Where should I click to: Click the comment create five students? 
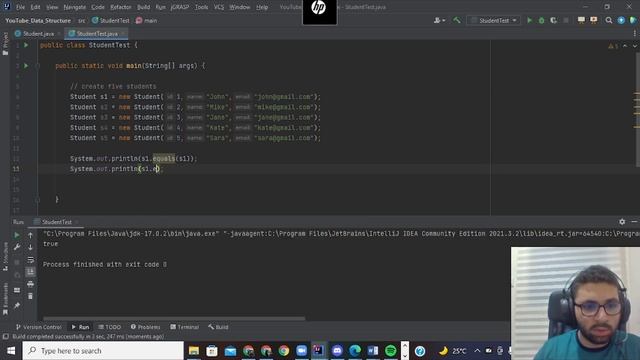(113, 86)
